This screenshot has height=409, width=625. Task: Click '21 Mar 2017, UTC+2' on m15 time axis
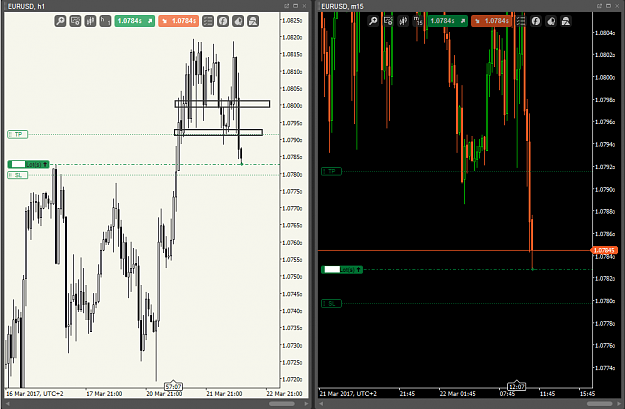pos(348,394)
